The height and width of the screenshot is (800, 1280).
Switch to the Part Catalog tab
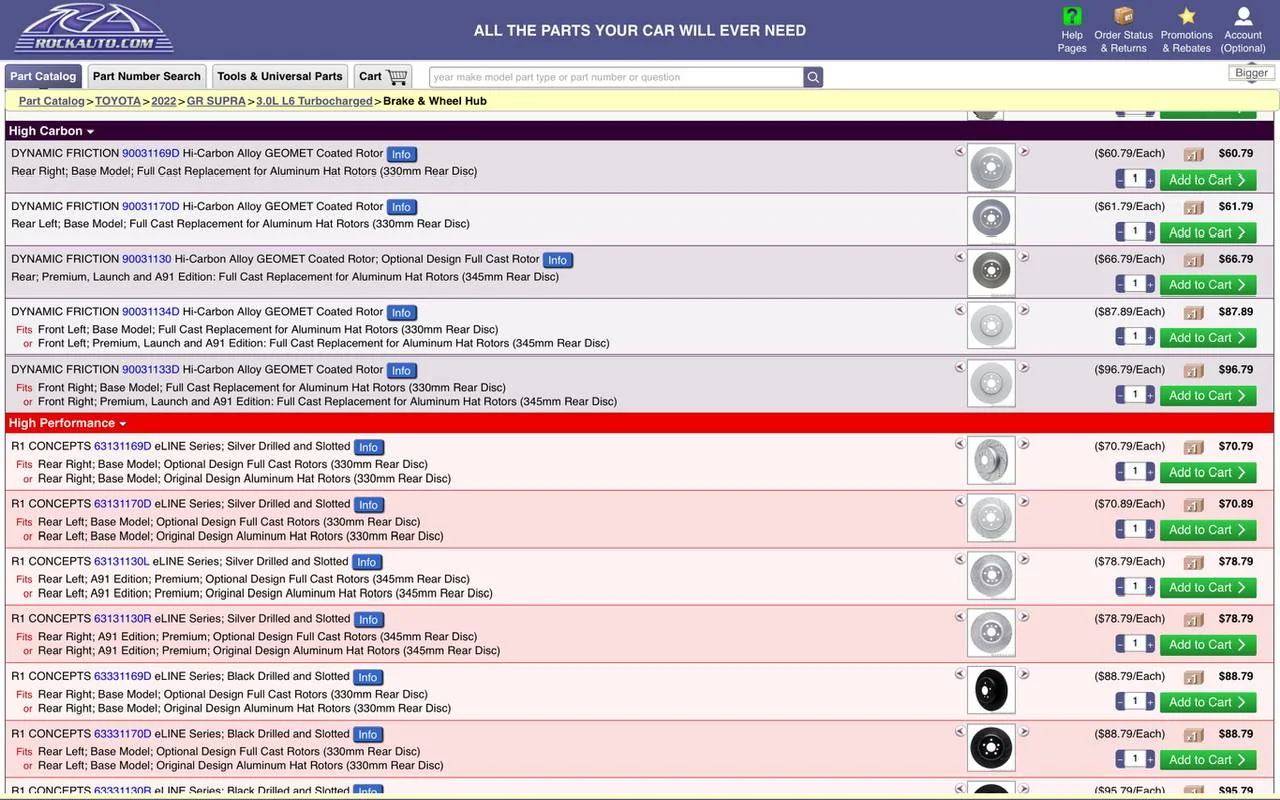(43, 76)
